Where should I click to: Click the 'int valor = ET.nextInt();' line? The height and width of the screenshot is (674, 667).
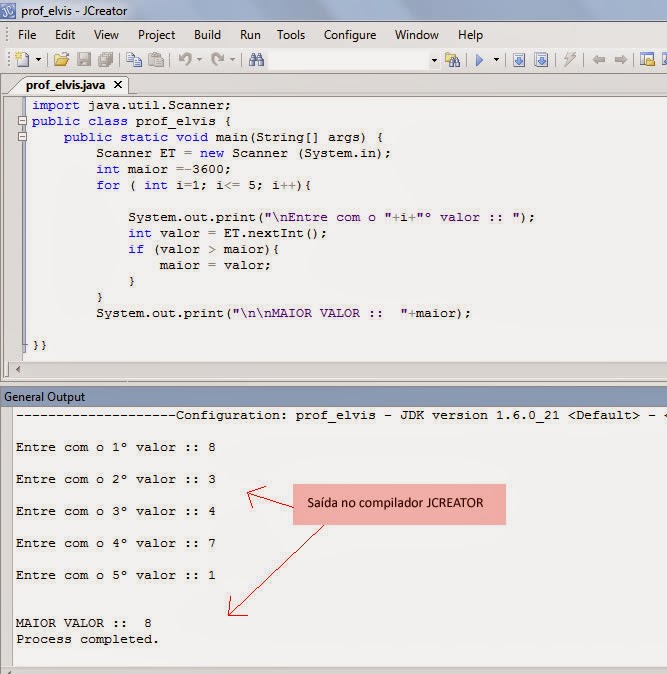(227, 233)
